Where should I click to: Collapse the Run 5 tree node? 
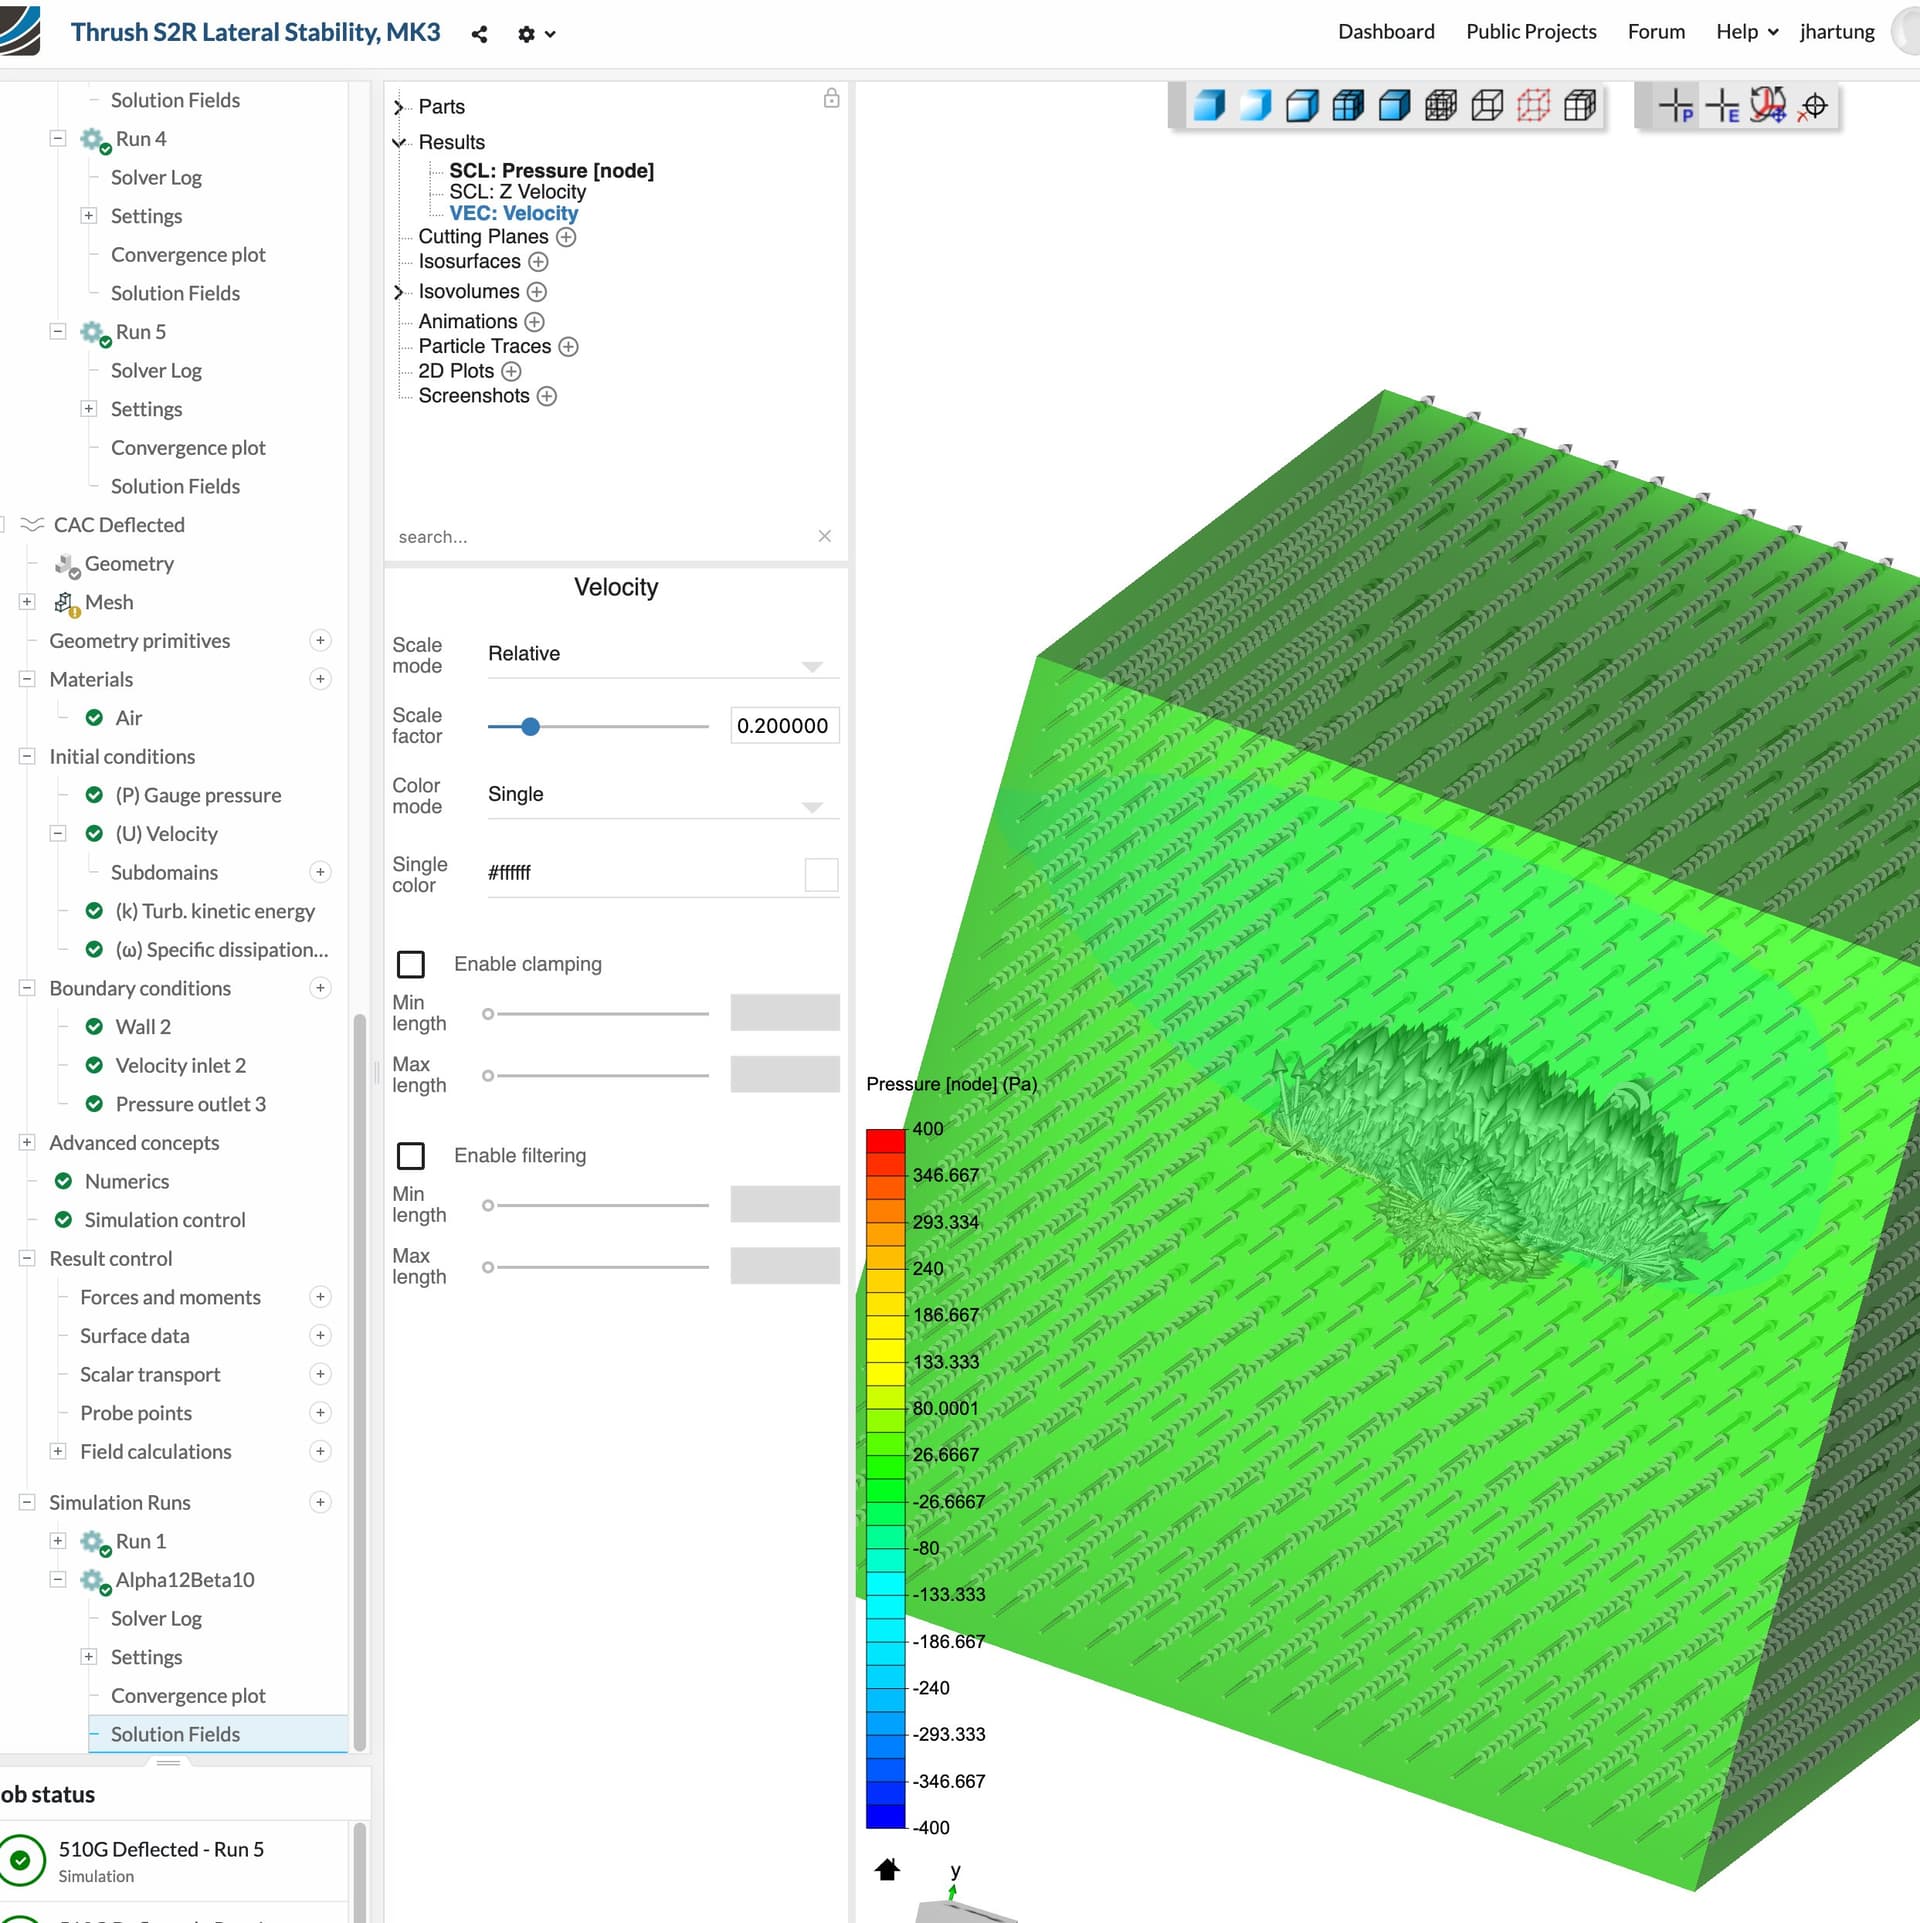(58, 332)
